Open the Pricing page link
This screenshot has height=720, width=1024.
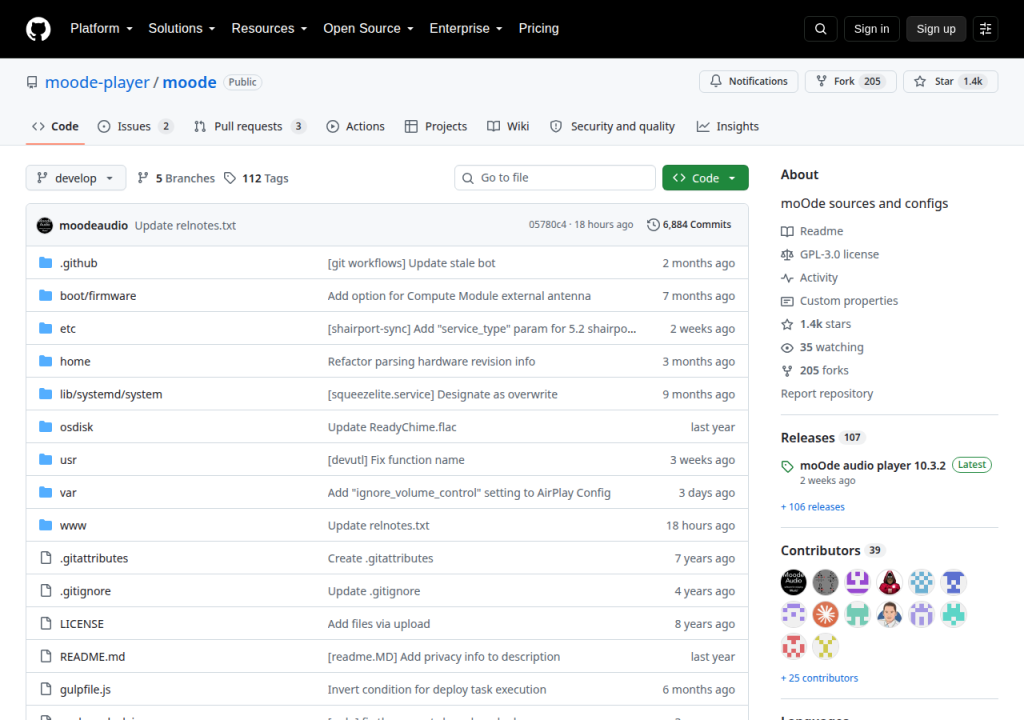tap(539, 29)
